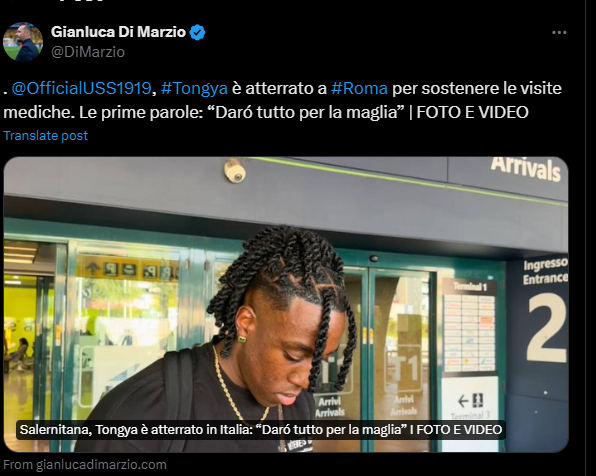Viewport: 596px width, 476px height.
Task: Click Translate post
Action: (46, 136)
